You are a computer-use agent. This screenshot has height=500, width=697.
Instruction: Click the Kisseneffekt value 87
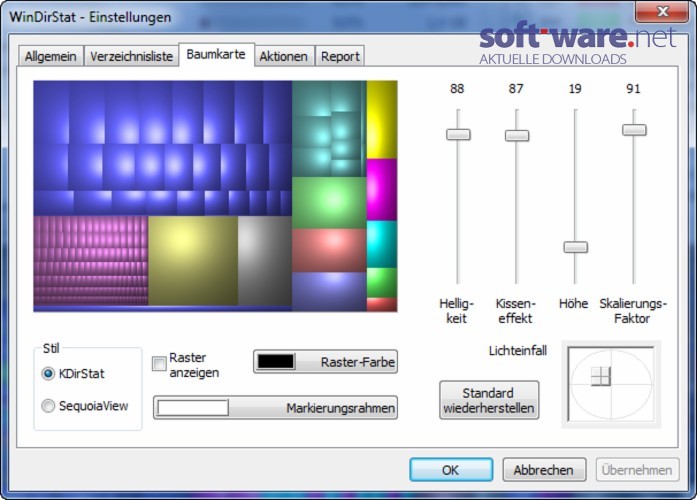pos(516,89)
